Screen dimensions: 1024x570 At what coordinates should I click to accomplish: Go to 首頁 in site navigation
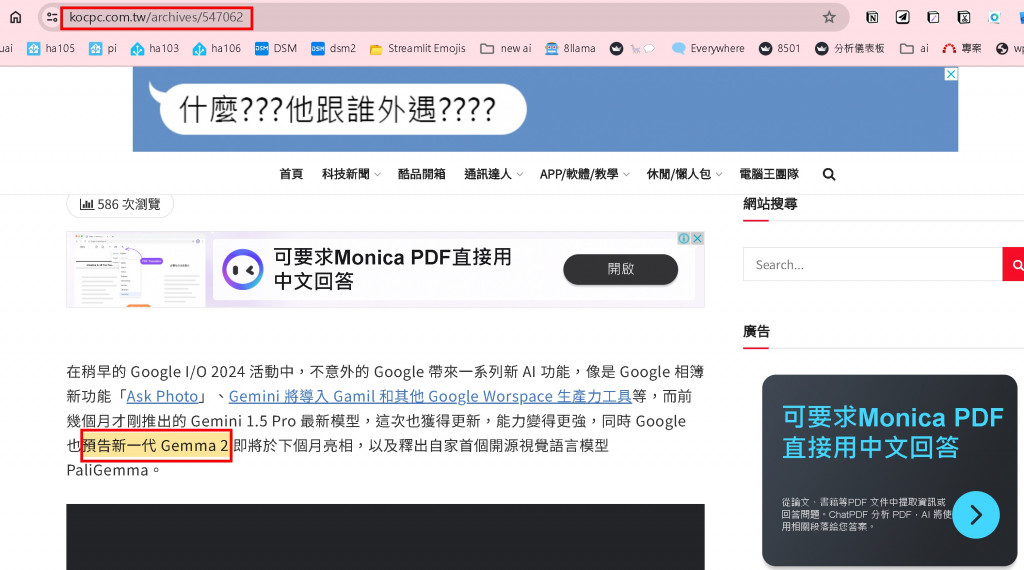click(291, 174)
